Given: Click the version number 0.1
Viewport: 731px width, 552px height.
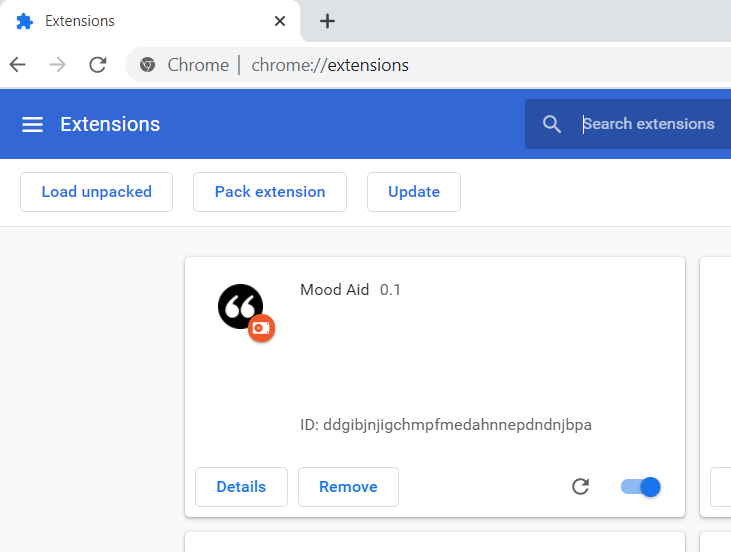Looking at the screenshot, I should 390,290.
